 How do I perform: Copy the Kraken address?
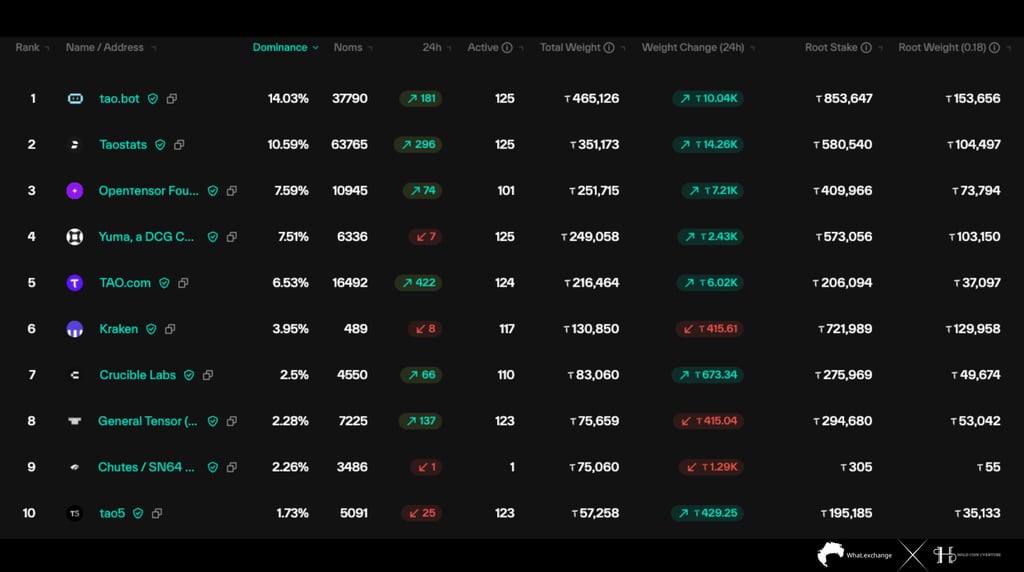pyautogui.click(x=170, y=329)
